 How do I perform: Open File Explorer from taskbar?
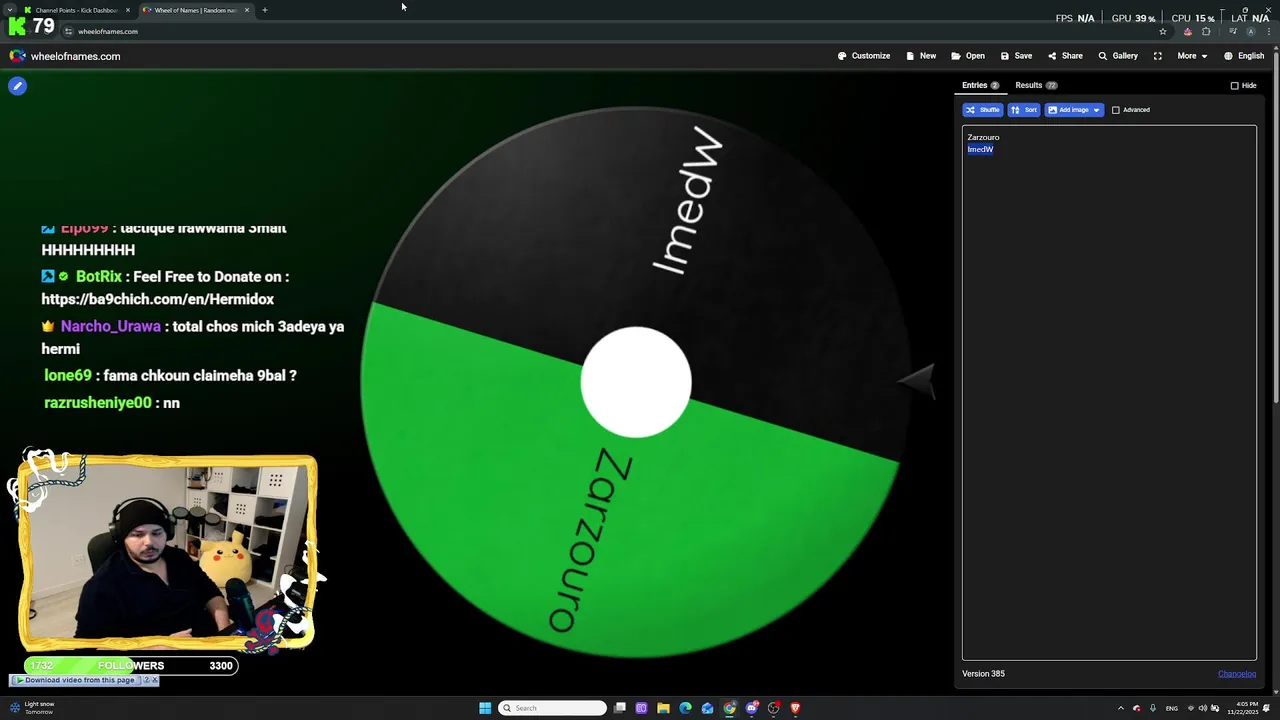tap(663, 708)
